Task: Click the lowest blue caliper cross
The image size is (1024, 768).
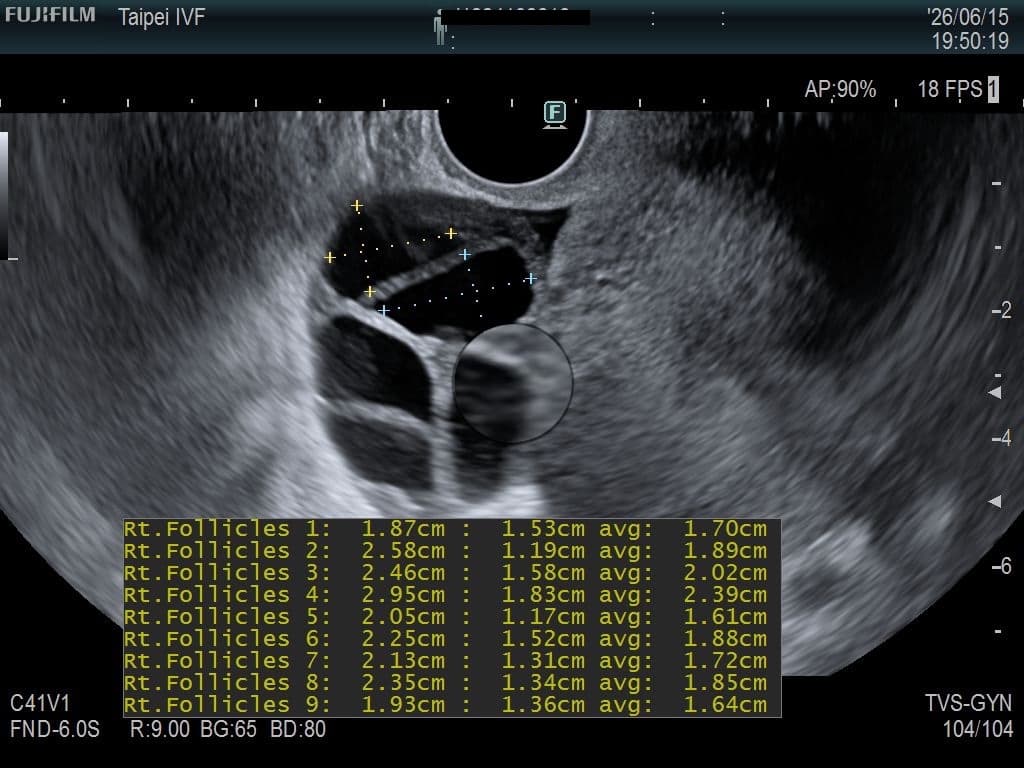Action: (383, 311)
